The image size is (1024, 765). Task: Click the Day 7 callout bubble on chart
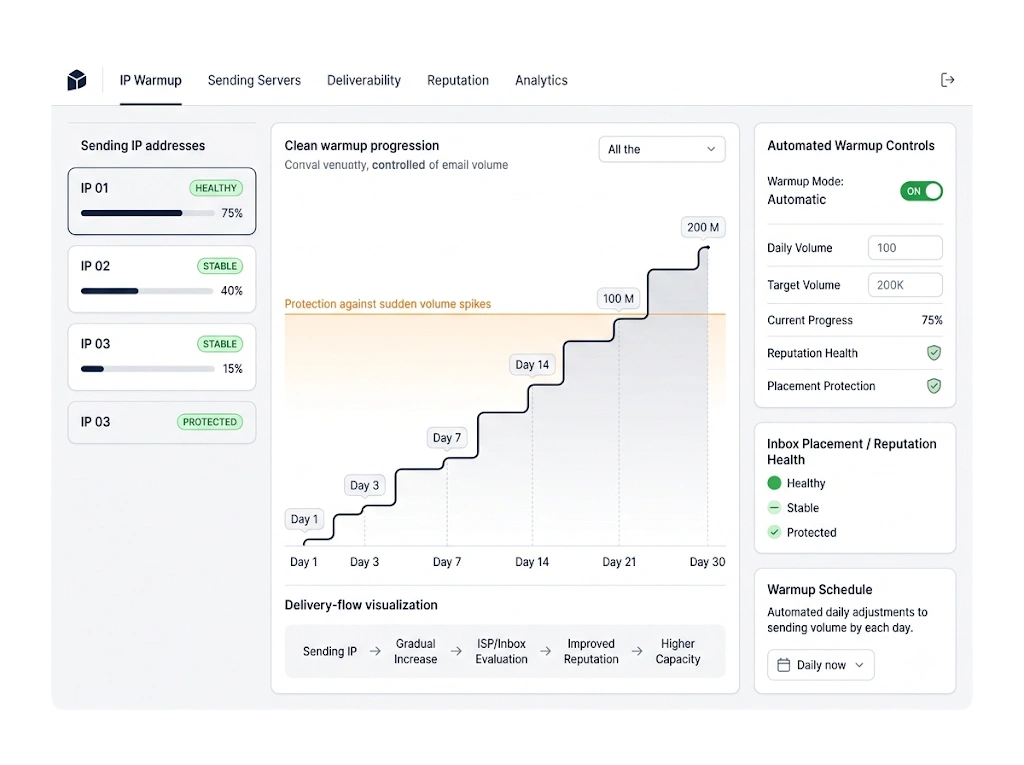click(x=447, y=438)
